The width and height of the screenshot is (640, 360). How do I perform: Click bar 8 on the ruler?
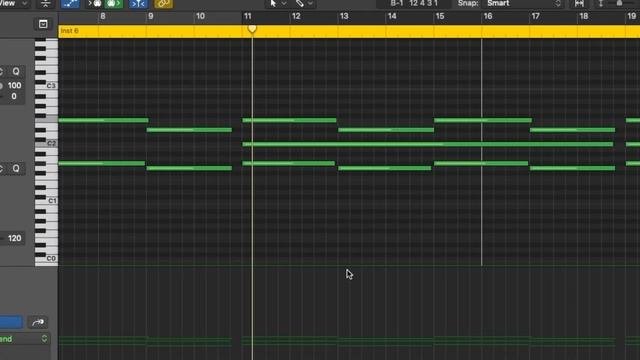pos(103,16)
